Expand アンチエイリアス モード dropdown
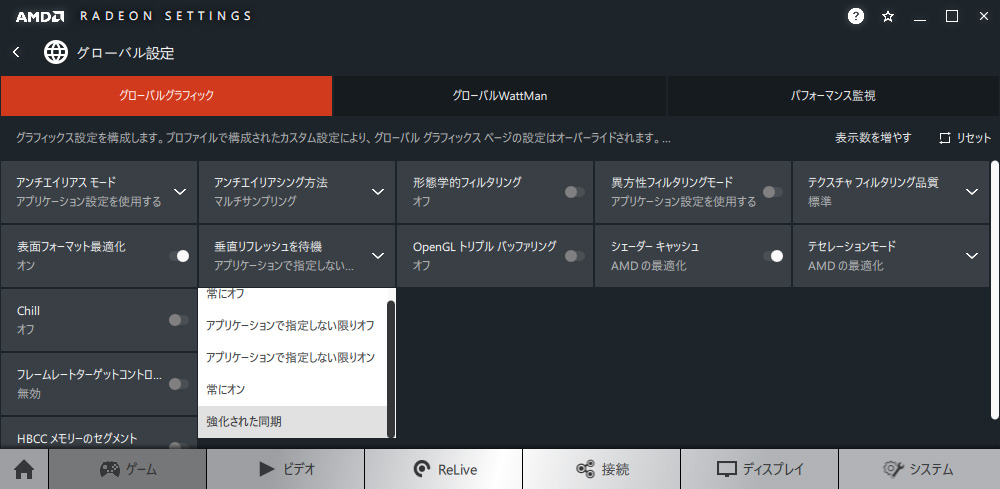This screenshot has width=1000, height=489. click(180, 192)
